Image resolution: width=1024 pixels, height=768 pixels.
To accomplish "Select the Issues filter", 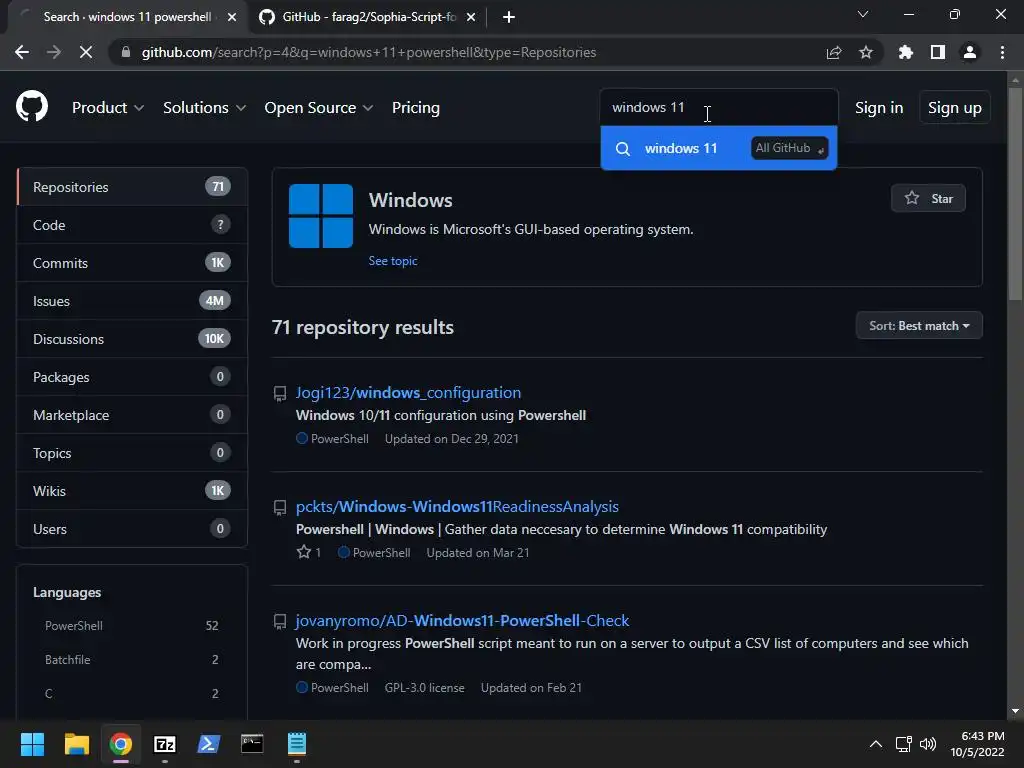I will point(132,301).
